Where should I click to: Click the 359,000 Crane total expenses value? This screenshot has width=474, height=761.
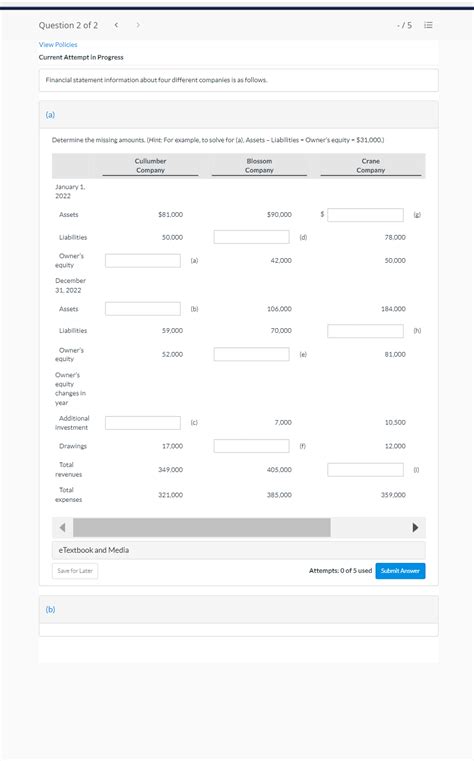tap(393, 495)
